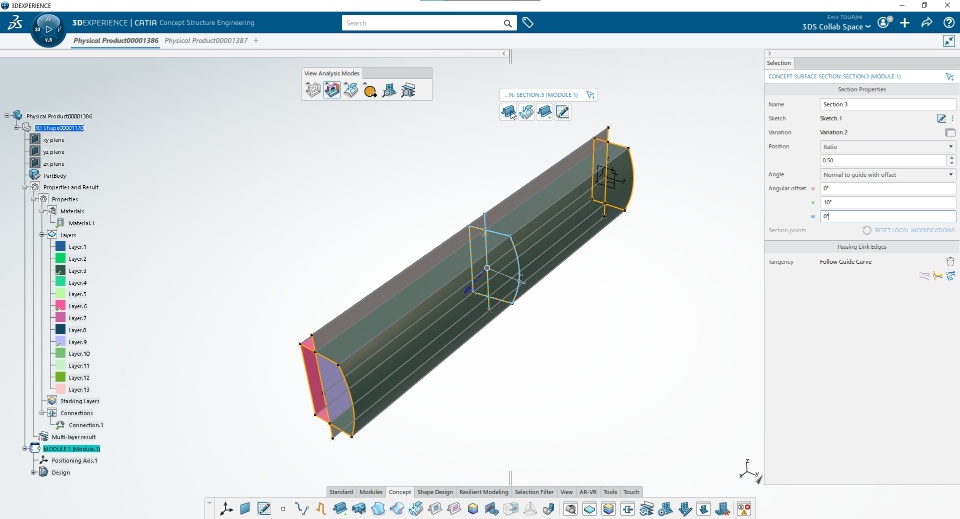Open the Angle 'Normal to guide with offset' dropdown
The width and height of the screenshot is (960, 519).
pyautogui.click(x=888, y=174)
